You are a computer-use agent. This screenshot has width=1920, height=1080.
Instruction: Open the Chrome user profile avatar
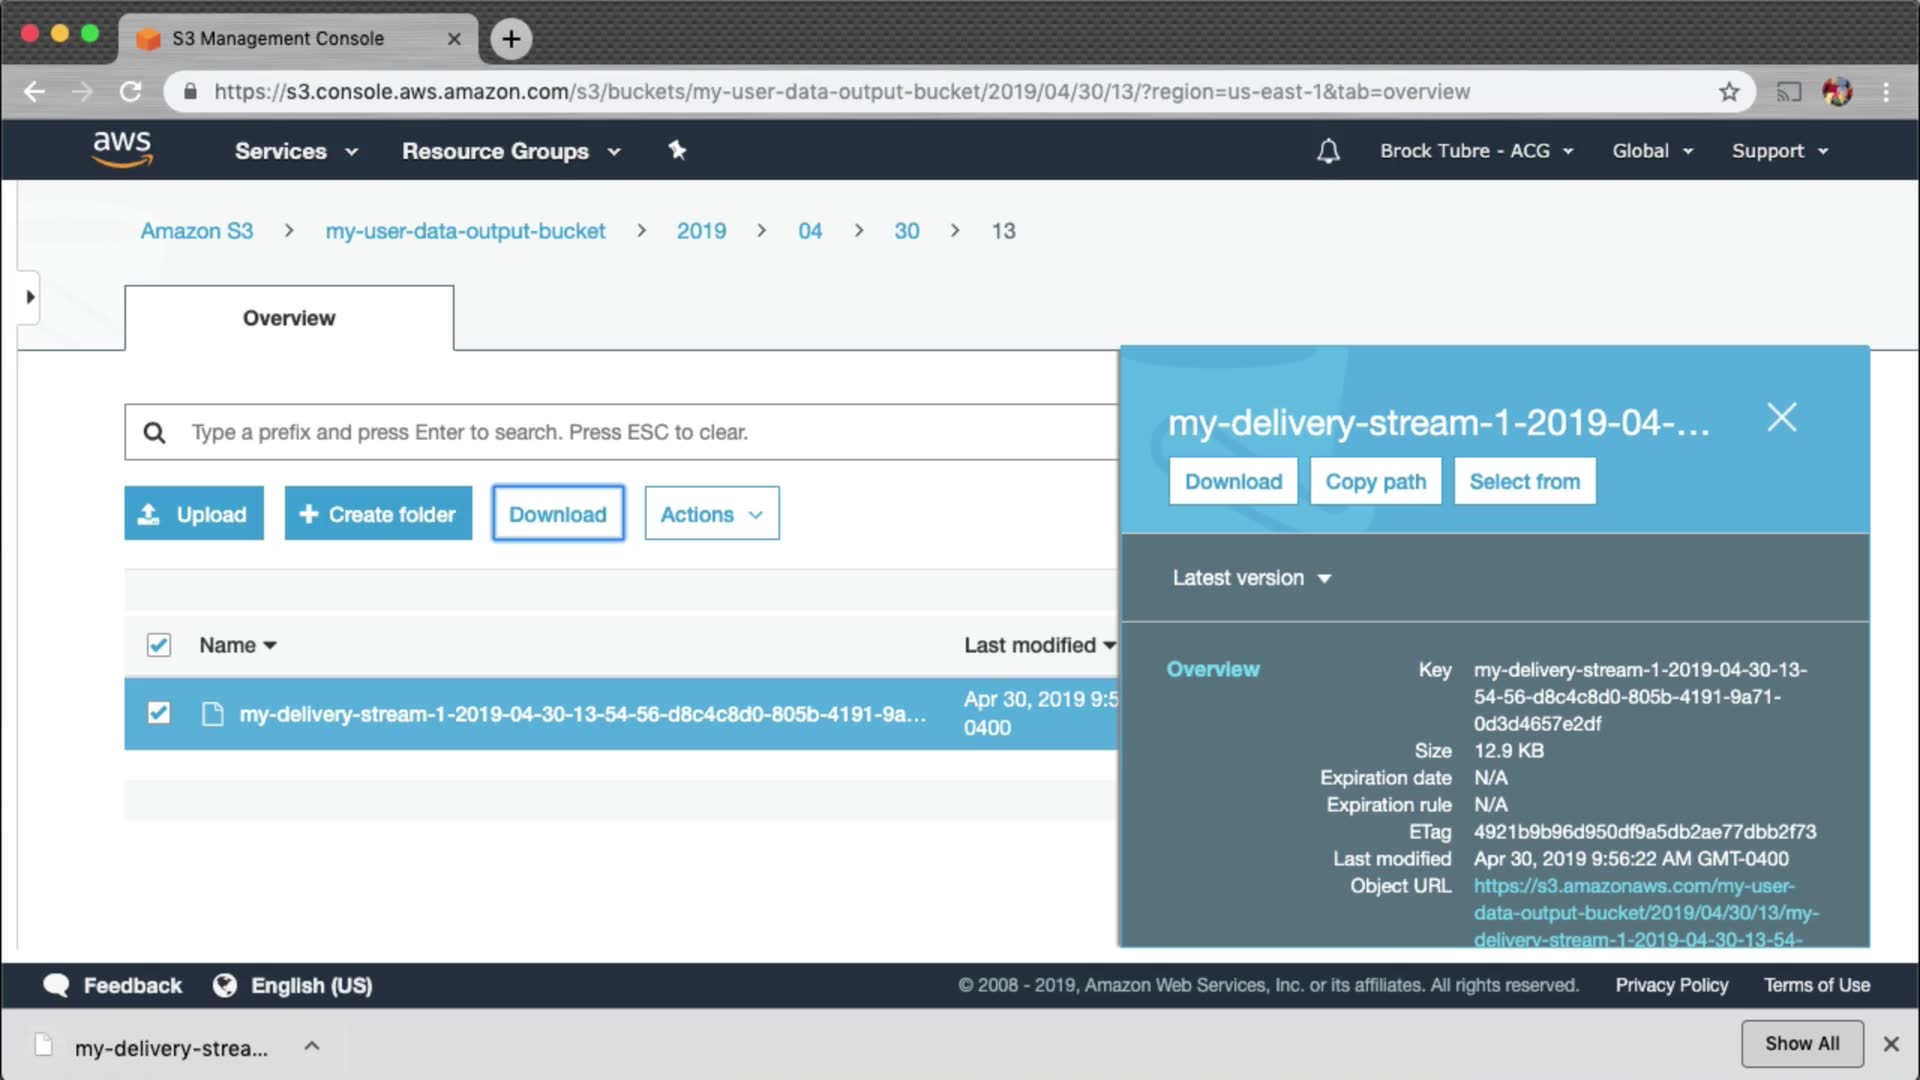point(1837,92)
